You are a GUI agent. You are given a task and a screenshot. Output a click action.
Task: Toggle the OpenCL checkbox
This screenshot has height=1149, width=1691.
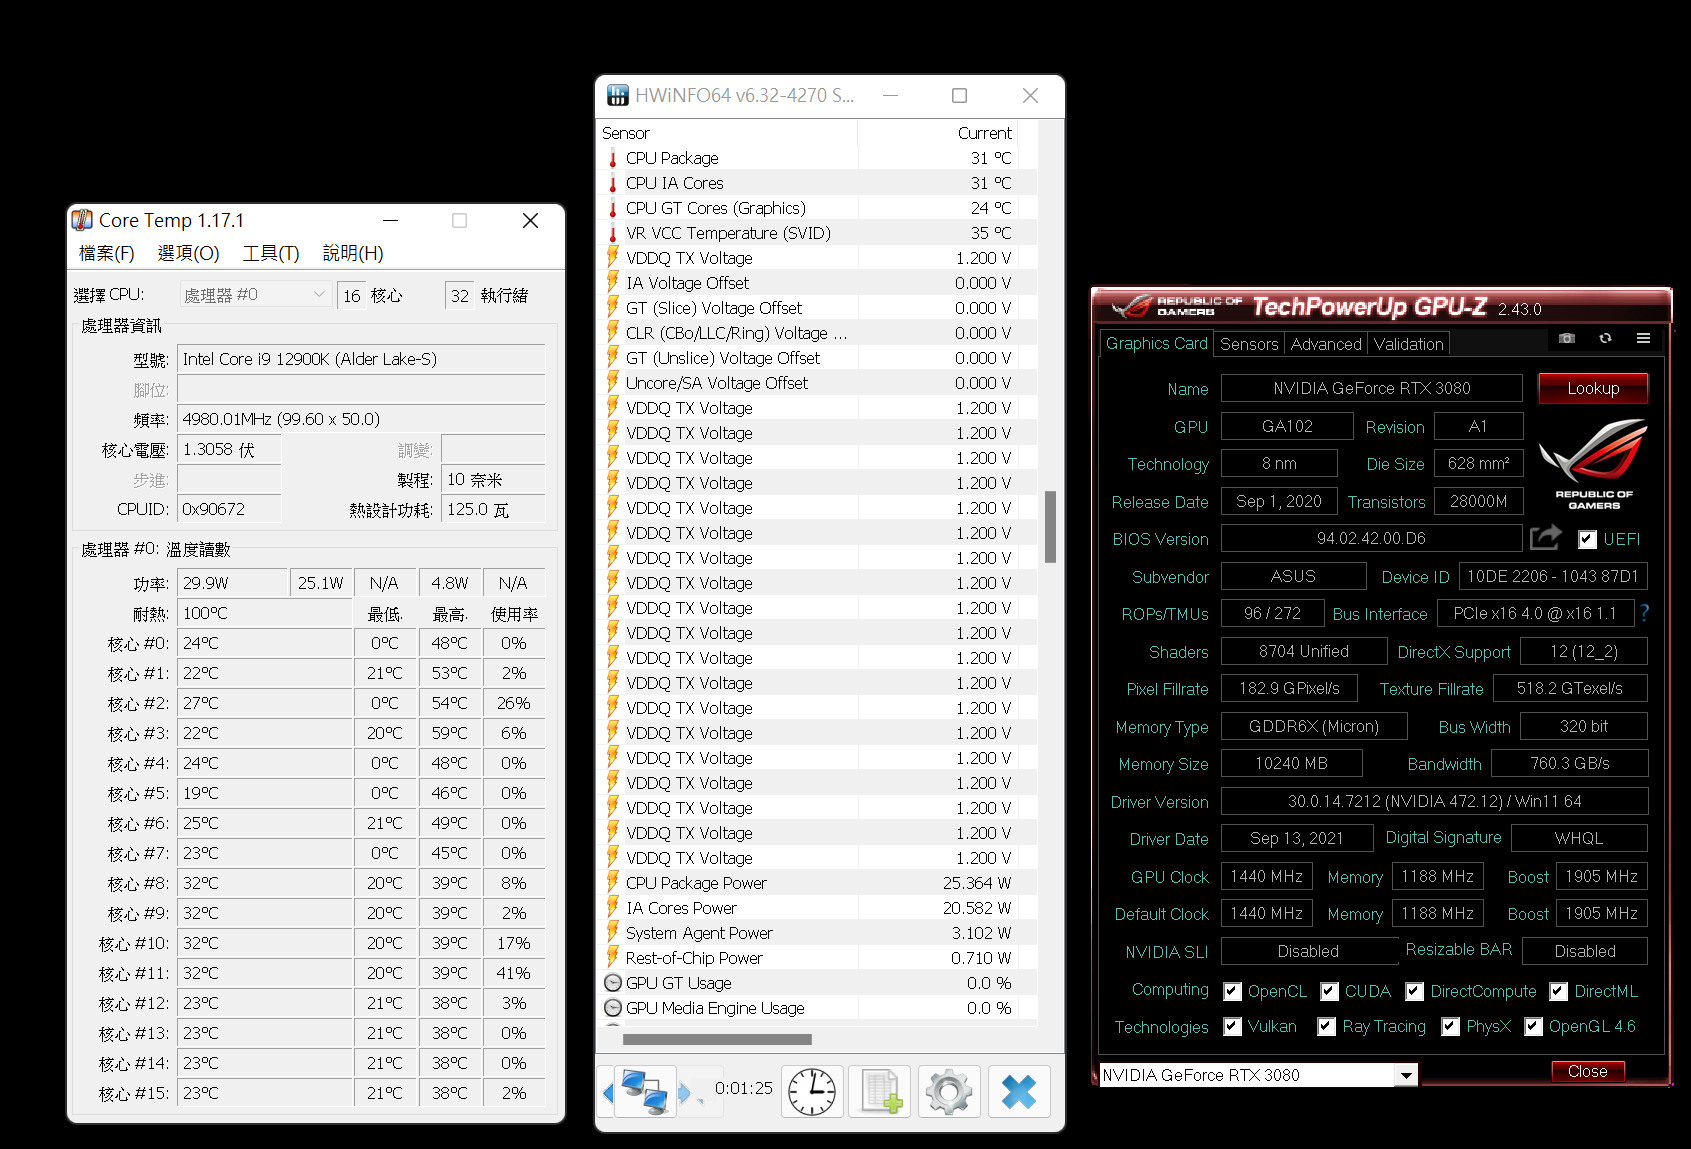click(1232, 991)
